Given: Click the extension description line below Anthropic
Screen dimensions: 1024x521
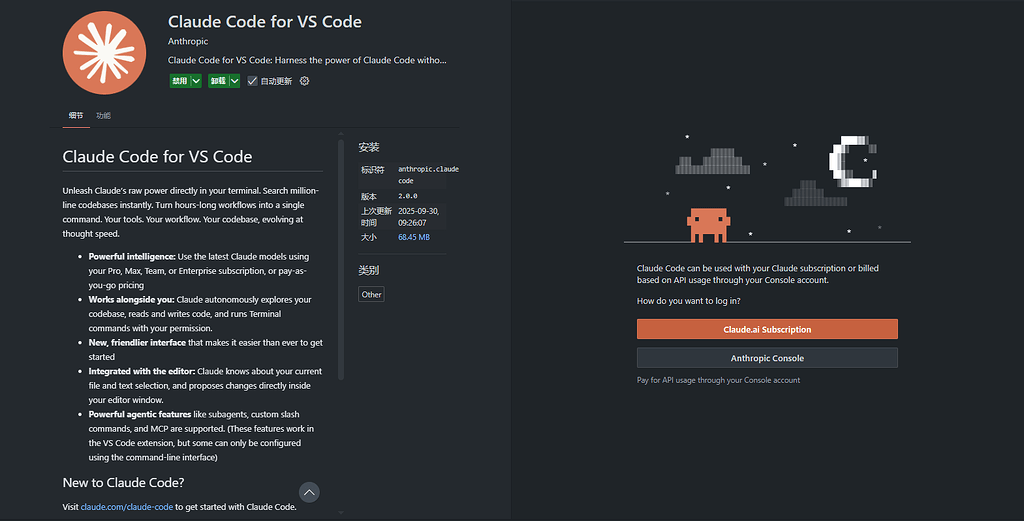Looking at the screenshot, I should pyautogui.click(x=307, y=60).
